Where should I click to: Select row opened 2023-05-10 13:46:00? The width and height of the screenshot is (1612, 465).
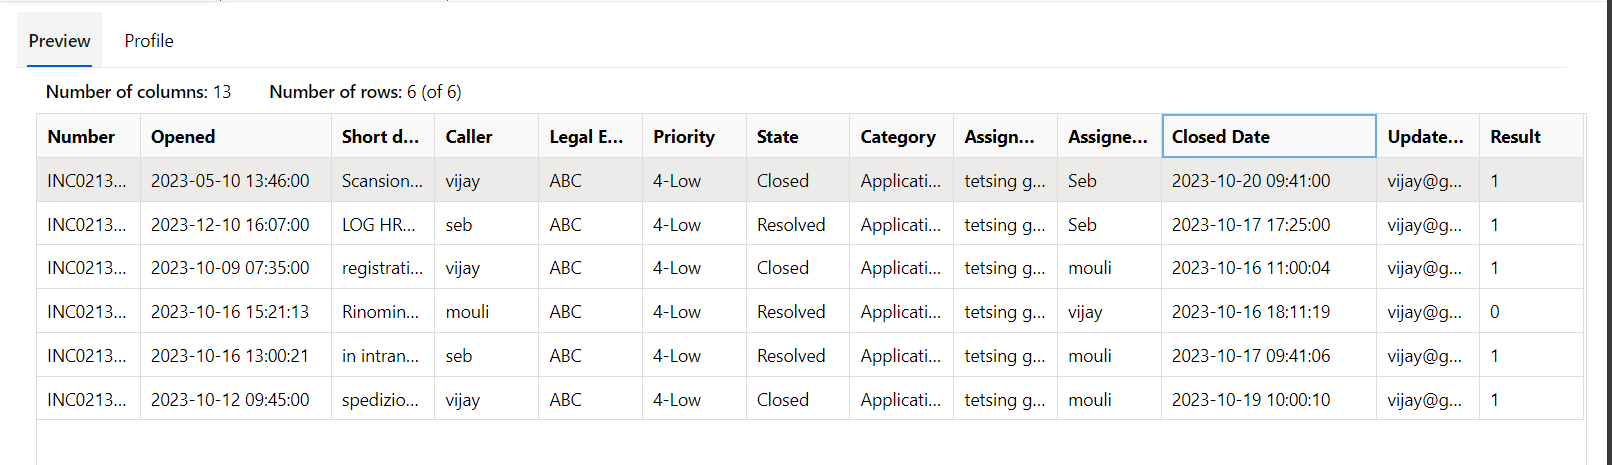[x=810, y=180]
